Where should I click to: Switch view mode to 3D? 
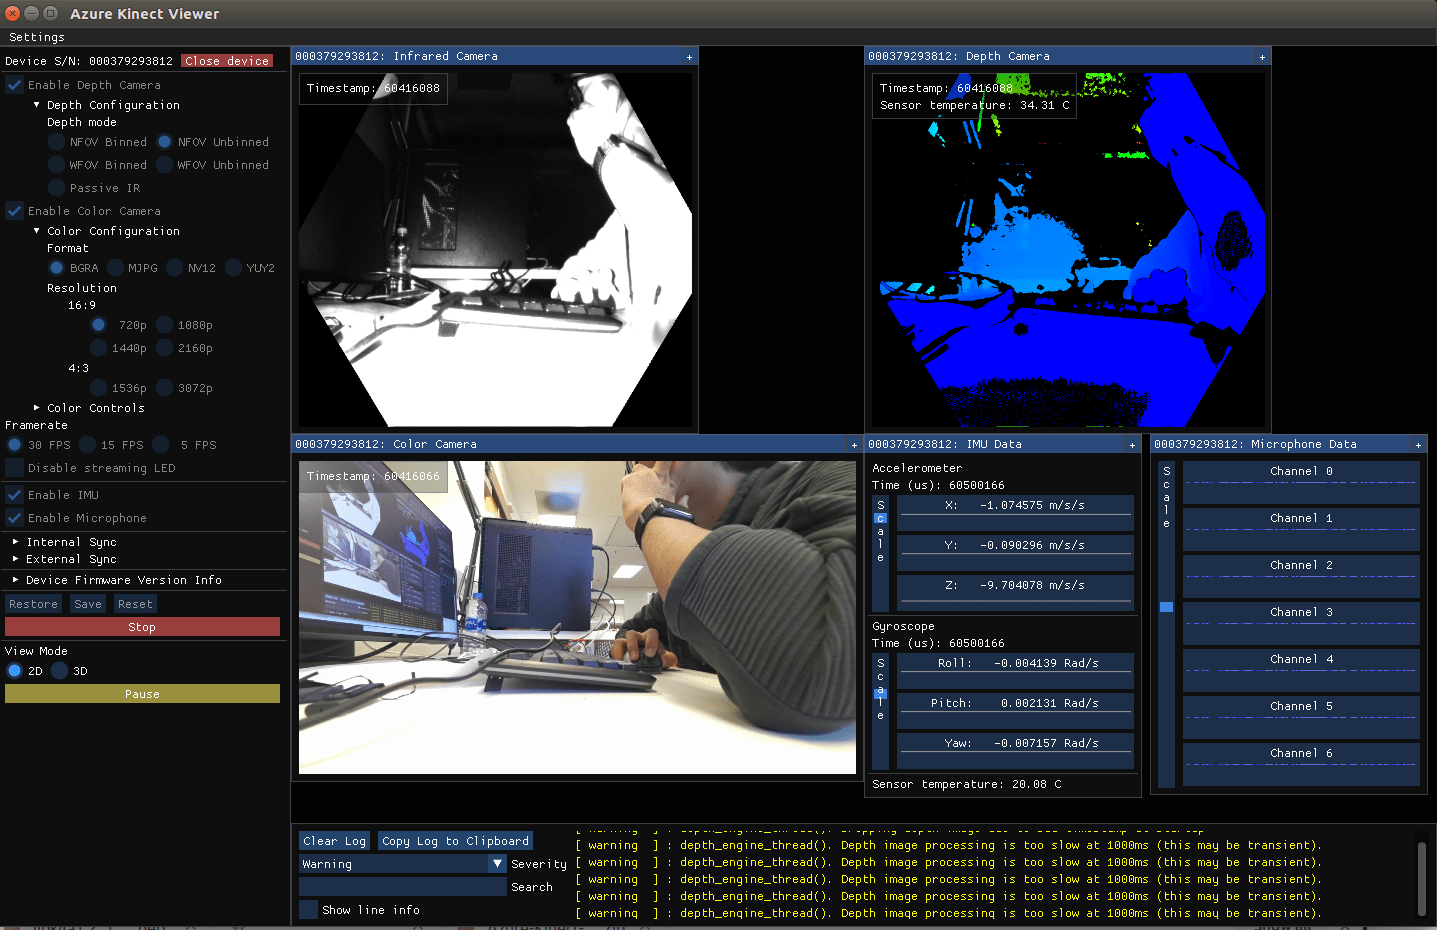pyautogui.click(x=60, y=671)
